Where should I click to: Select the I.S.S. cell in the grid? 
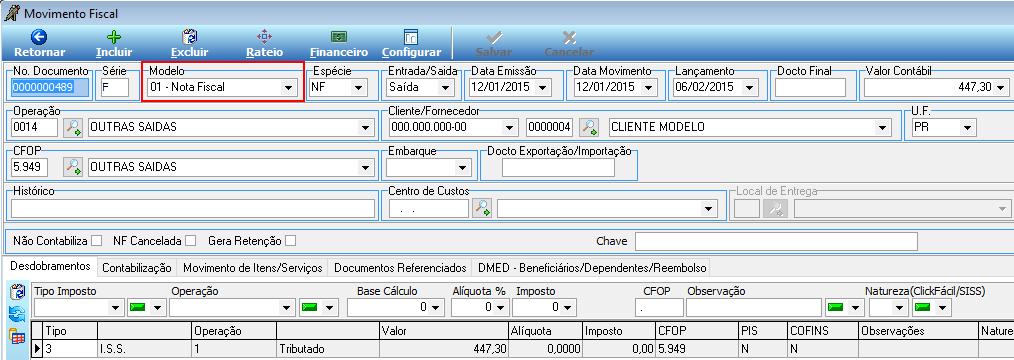click(145, 348)
